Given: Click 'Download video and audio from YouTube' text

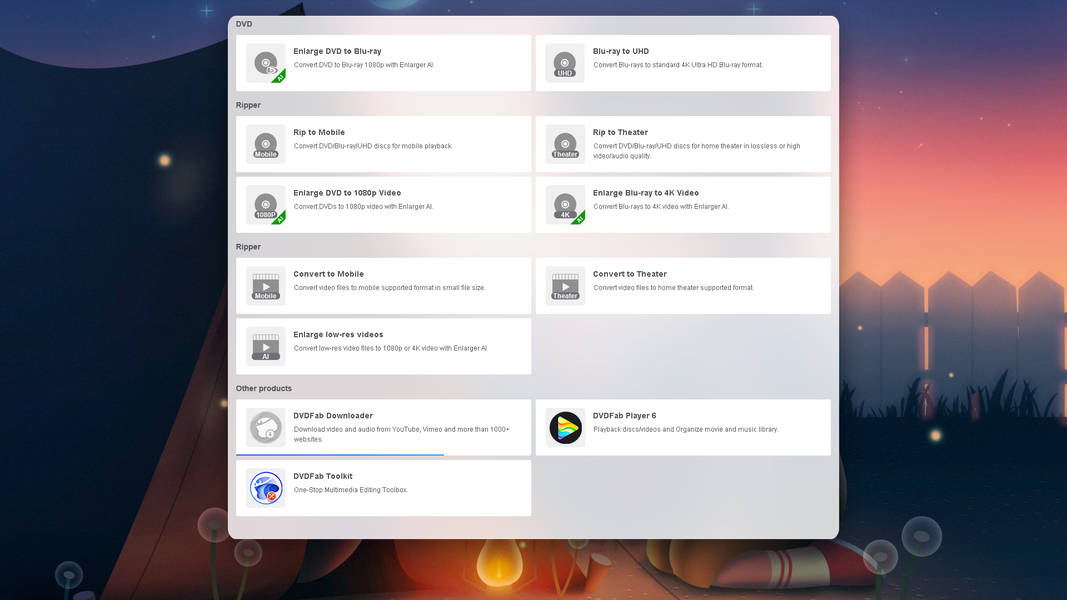Looking at the screenshot, I should pyautogui.click(x=401, y=434).
